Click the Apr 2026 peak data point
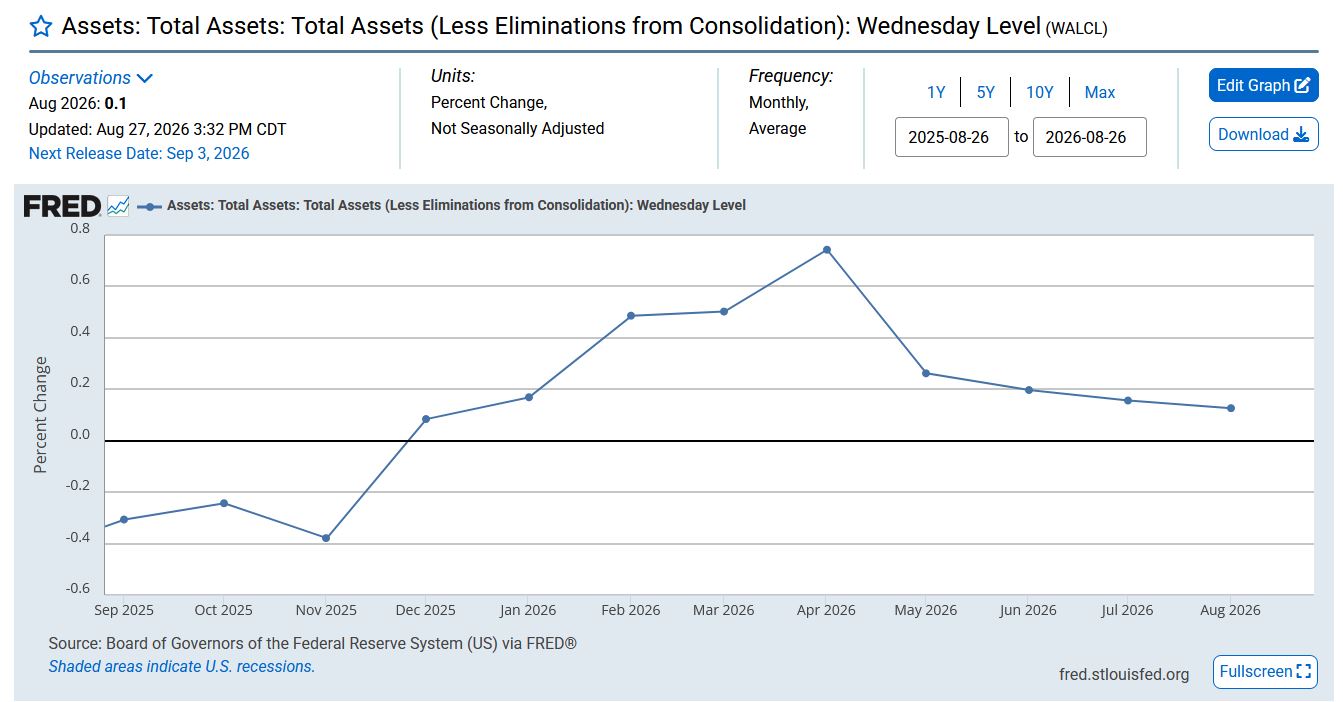Viewport: 1343px width, 702px height. (x=827, y=250)
